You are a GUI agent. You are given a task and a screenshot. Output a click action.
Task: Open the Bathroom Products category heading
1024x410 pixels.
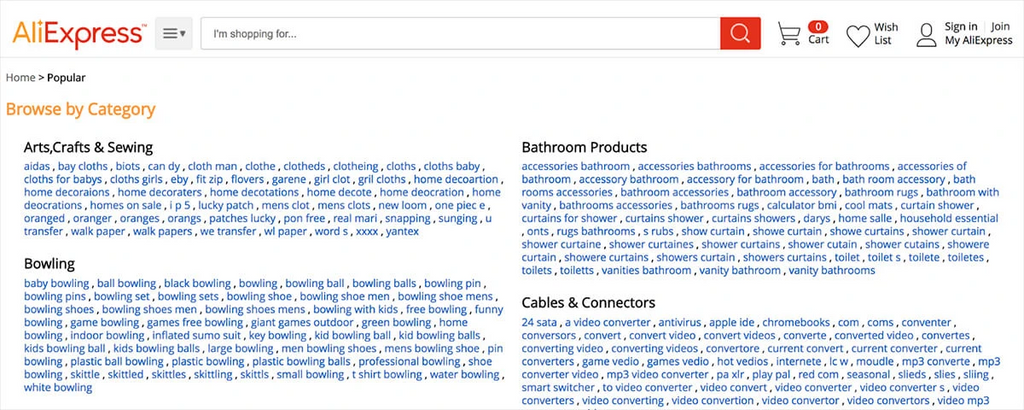point(584,147)
